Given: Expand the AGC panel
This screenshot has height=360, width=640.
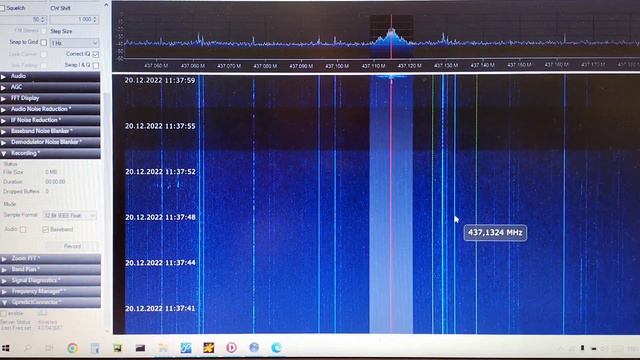Looking at the screenshot, I should click(50, 87).
